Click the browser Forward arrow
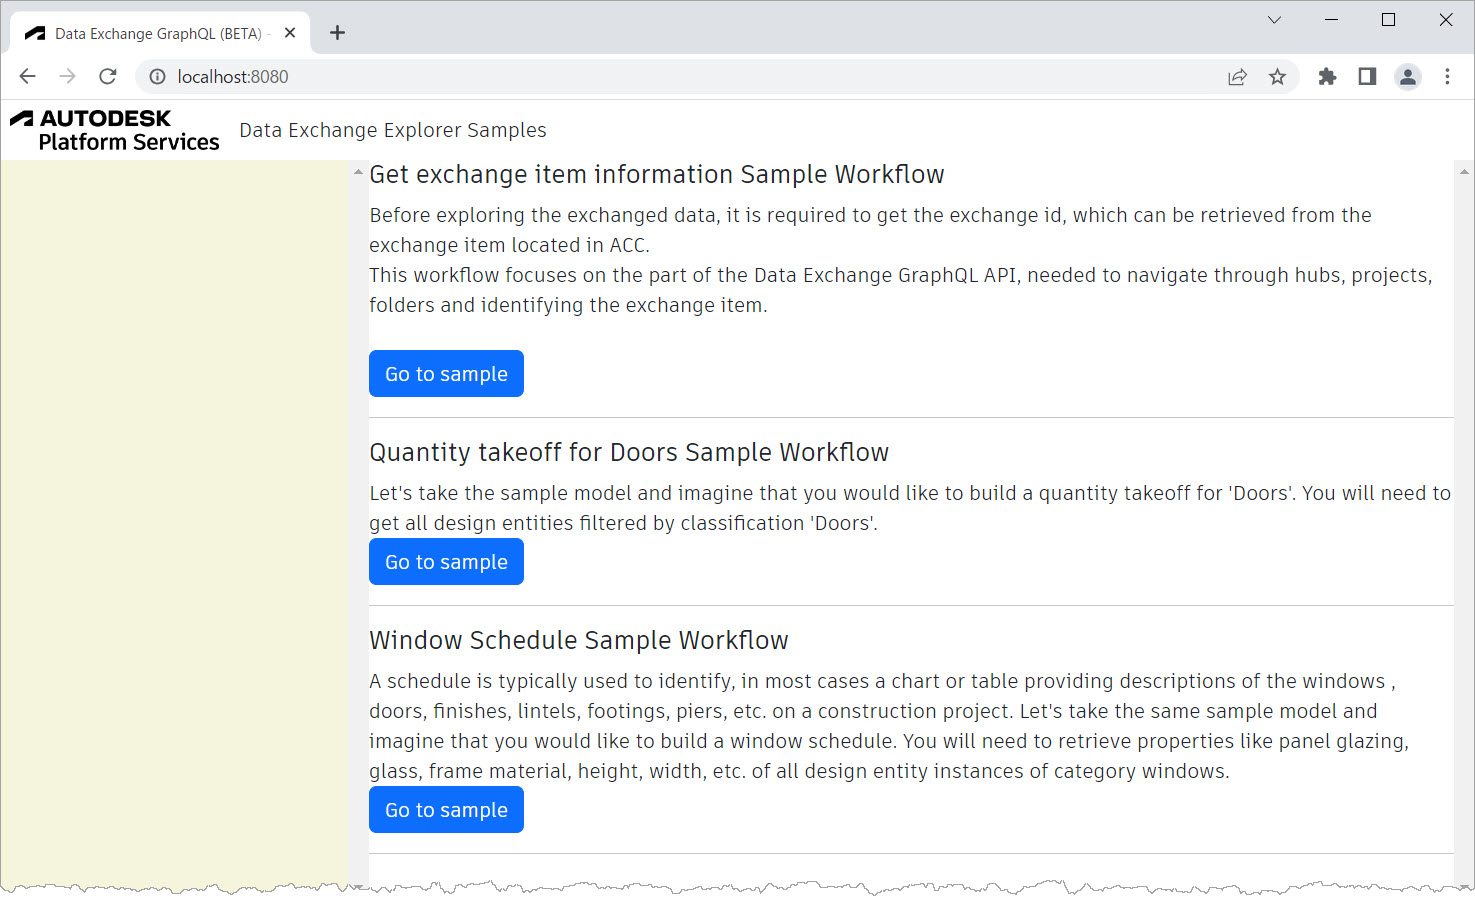 pyautogui.click(x=67, y=76)
